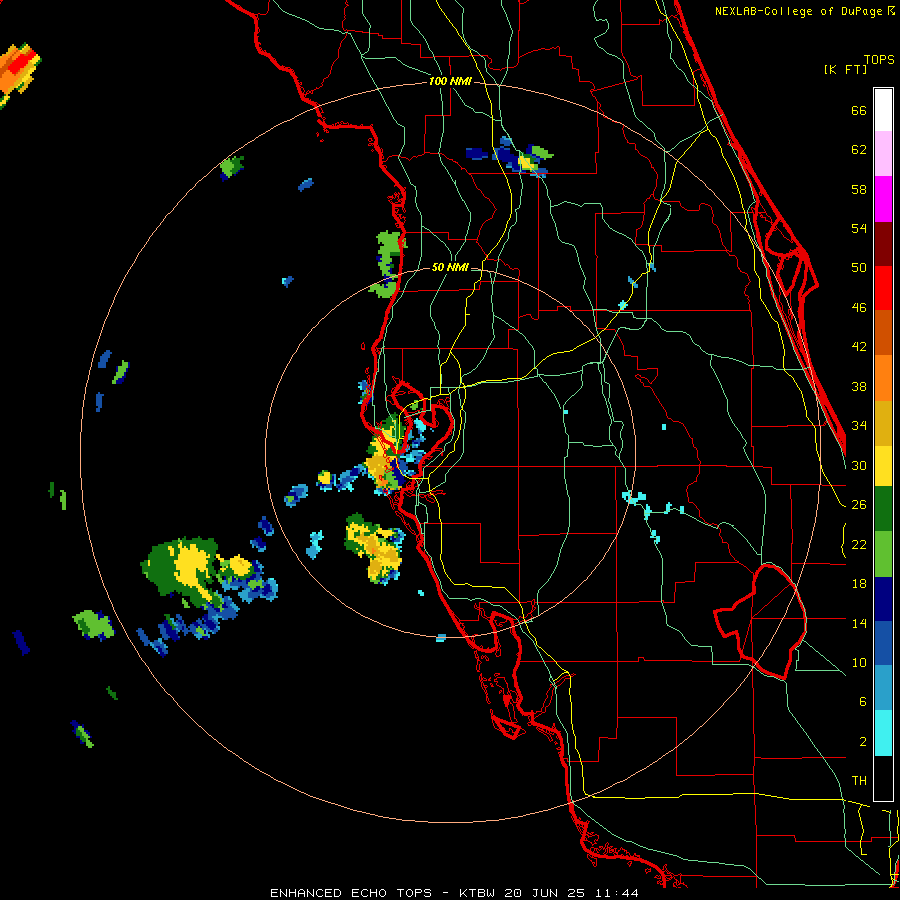Select the TOPS legend title
900x900 pixels.
pos(879,60)
